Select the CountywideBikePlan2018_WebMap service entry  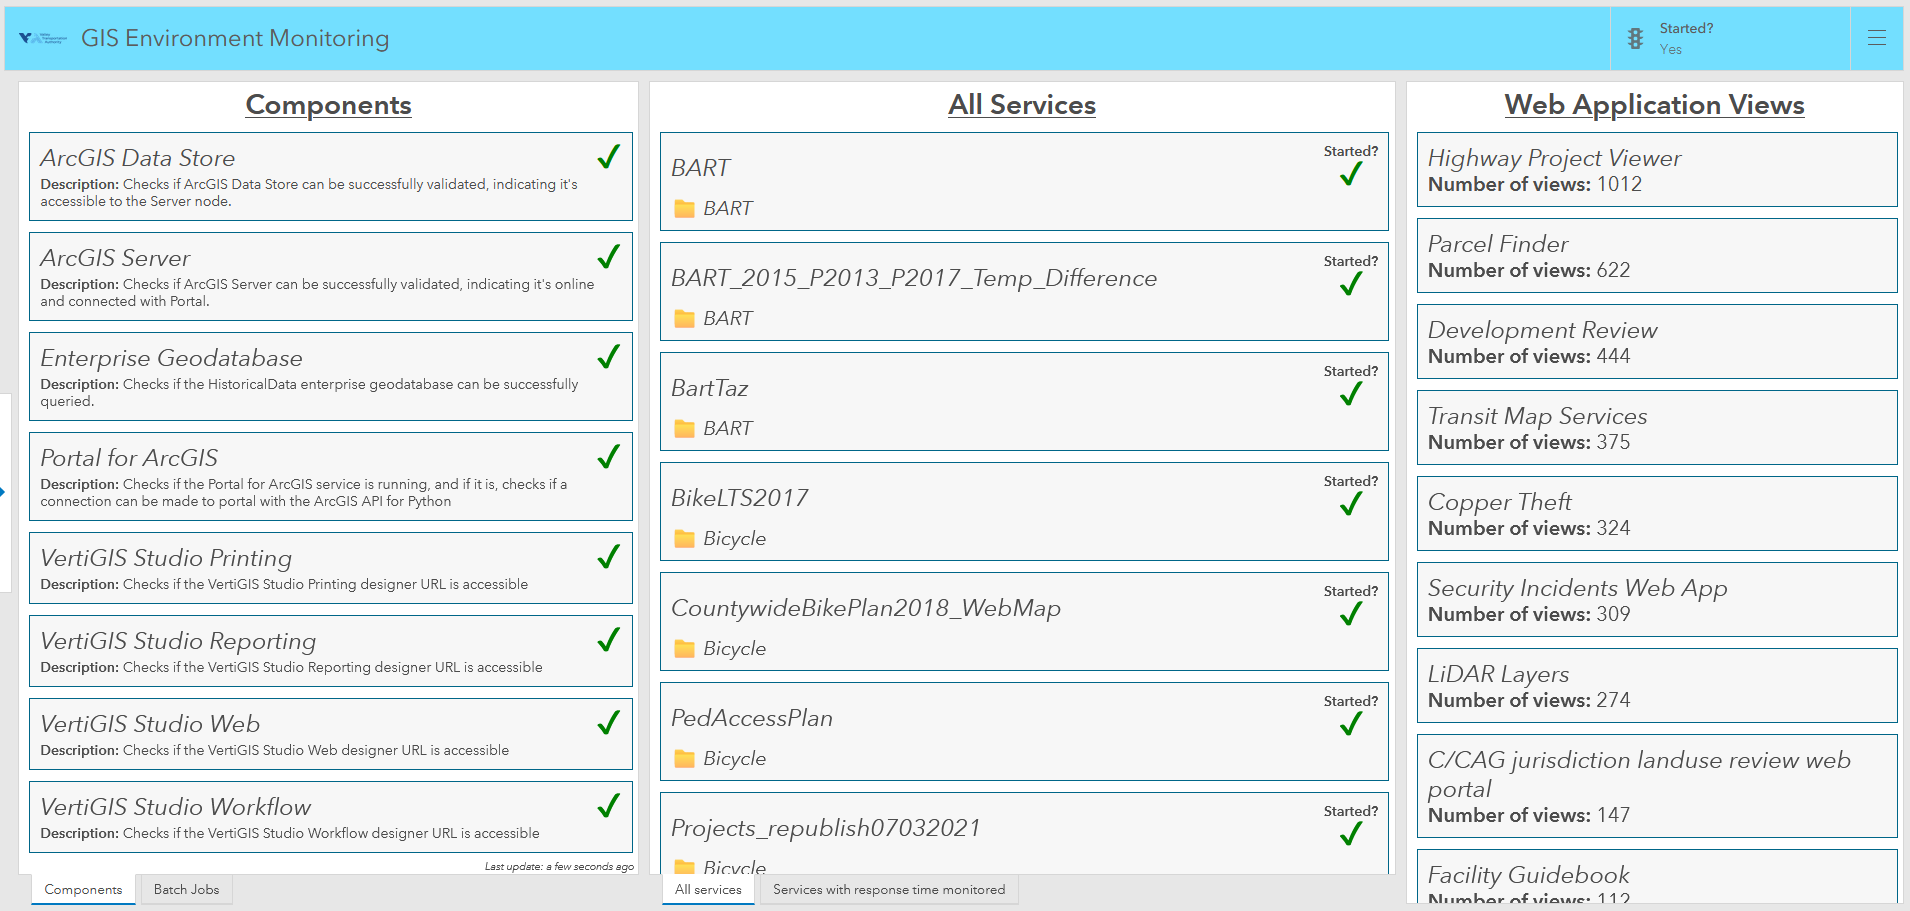1023,621
